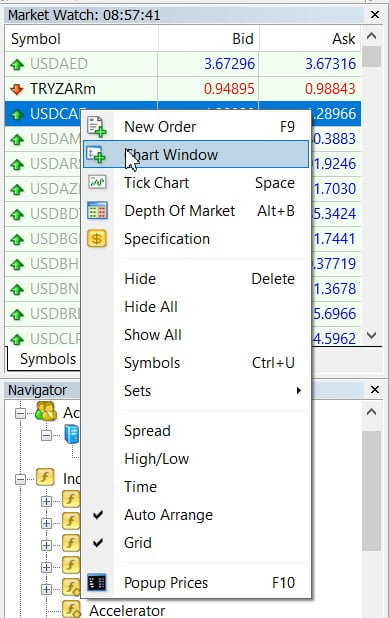Click the Tick Chart icon
This screenshot has height=618, width=389.
(97, 182)
